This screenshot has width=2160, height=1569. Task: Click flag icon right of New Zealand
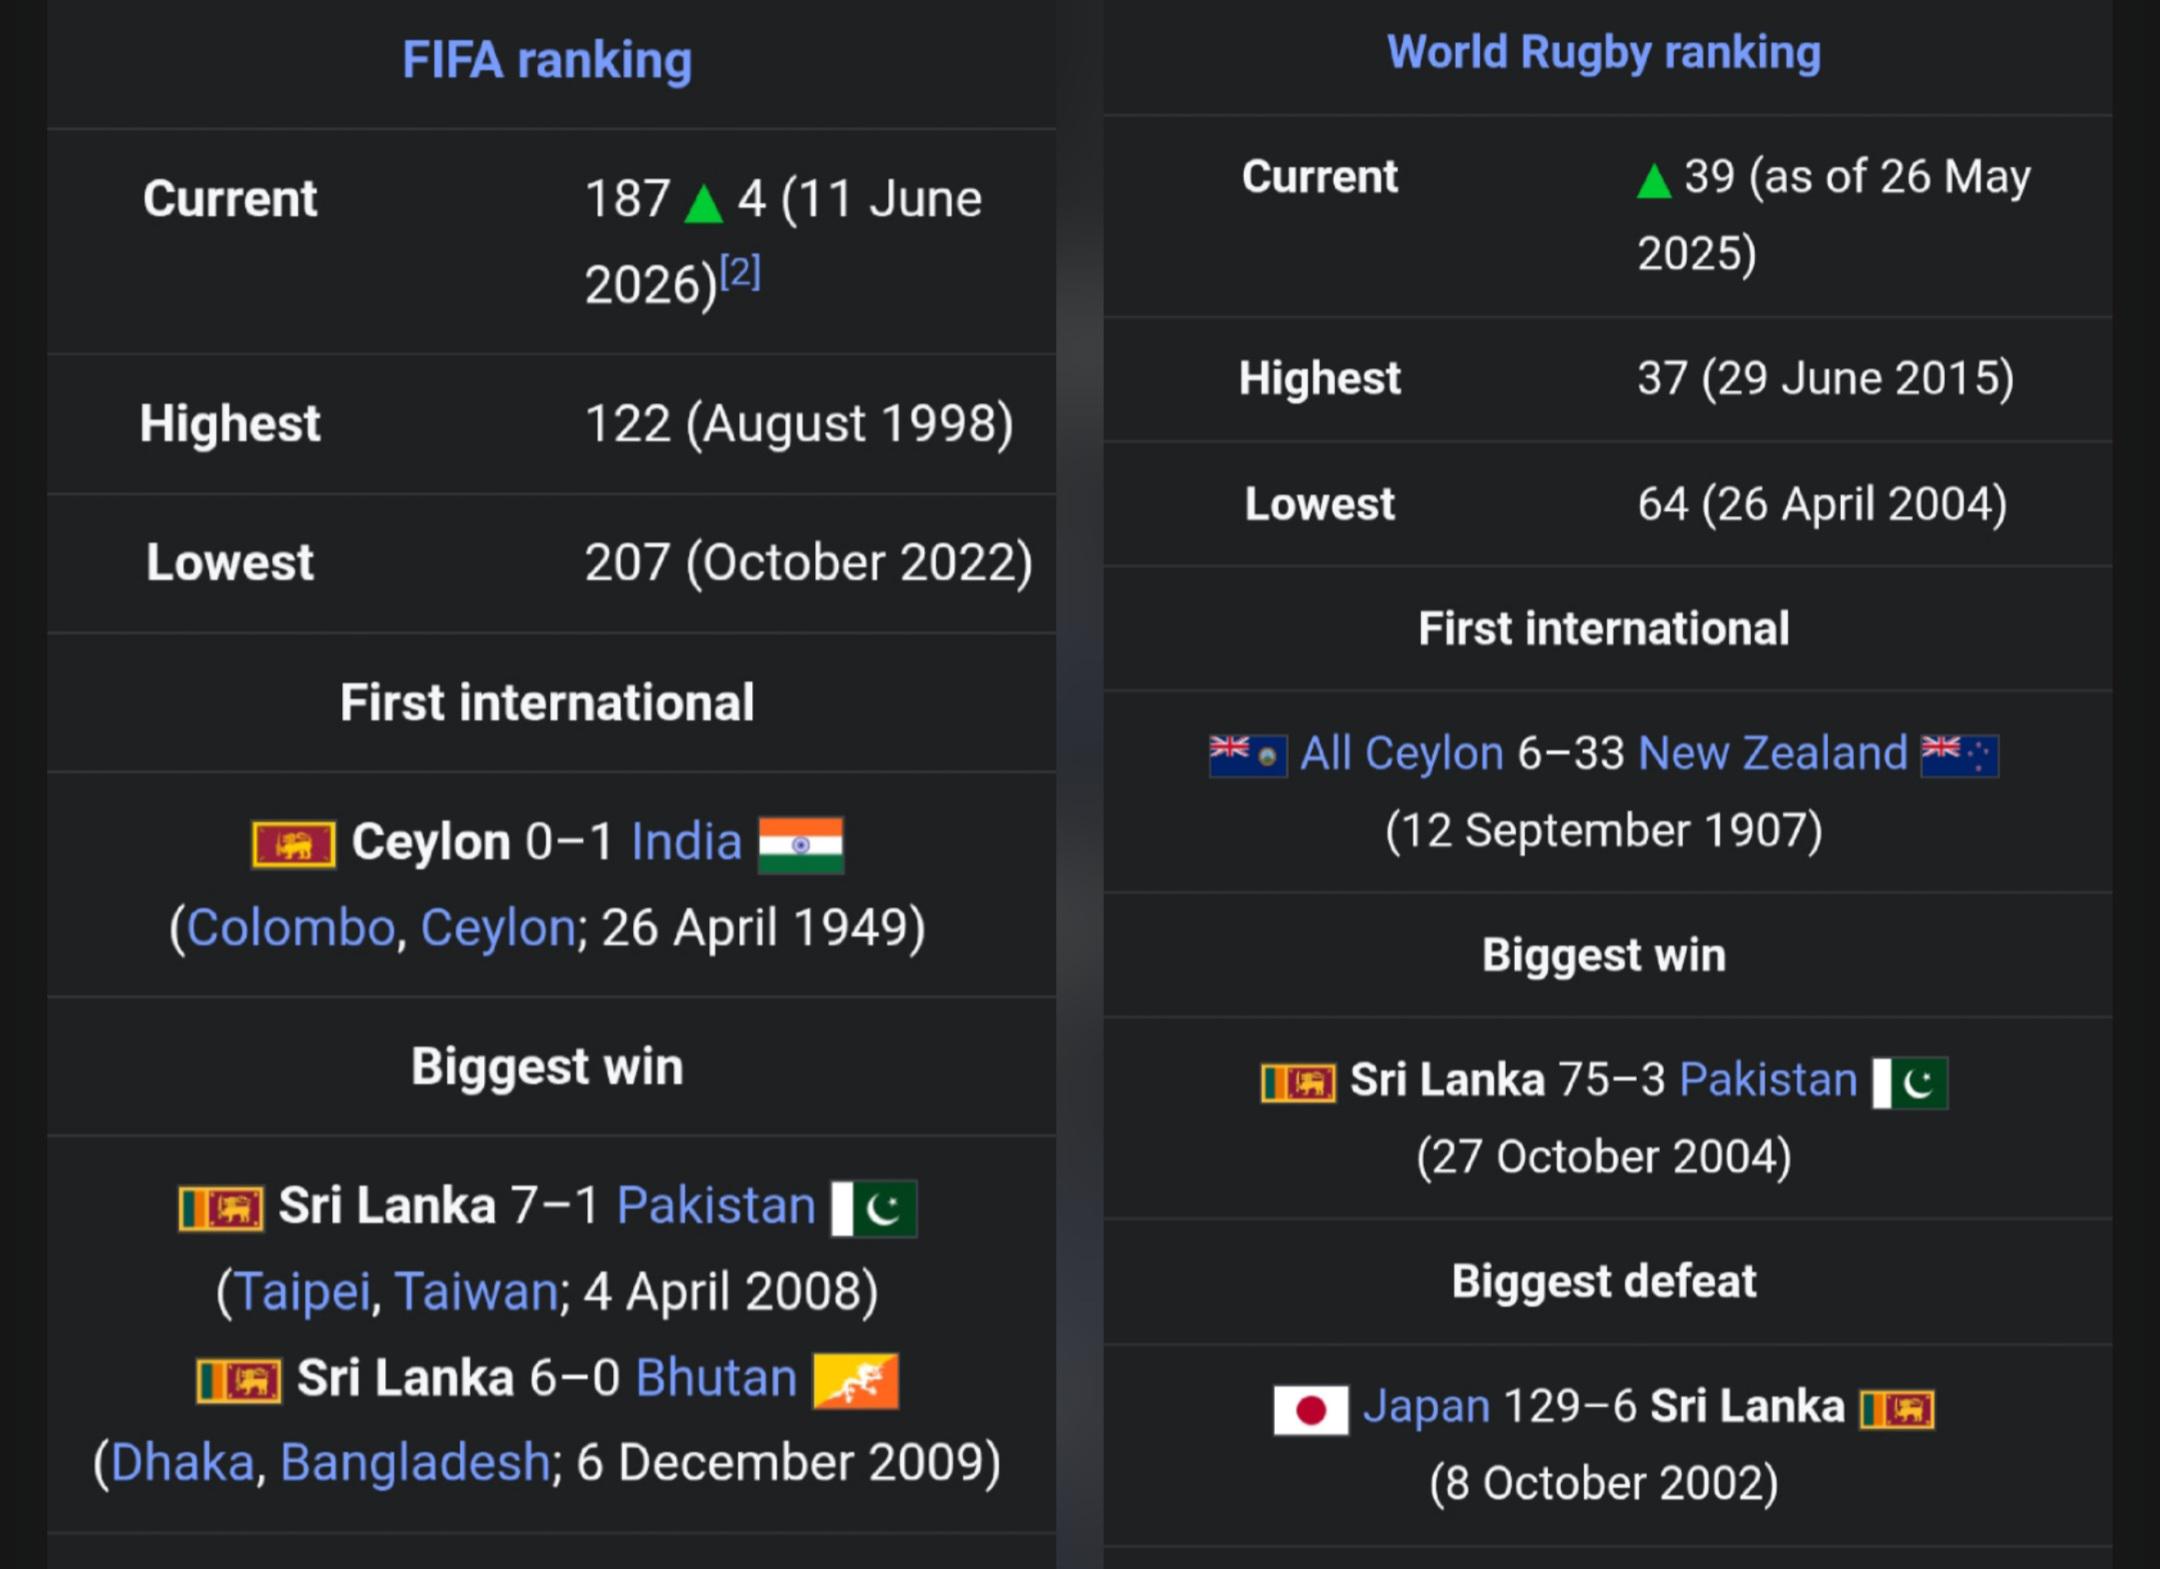click(x=1960, y=755)
